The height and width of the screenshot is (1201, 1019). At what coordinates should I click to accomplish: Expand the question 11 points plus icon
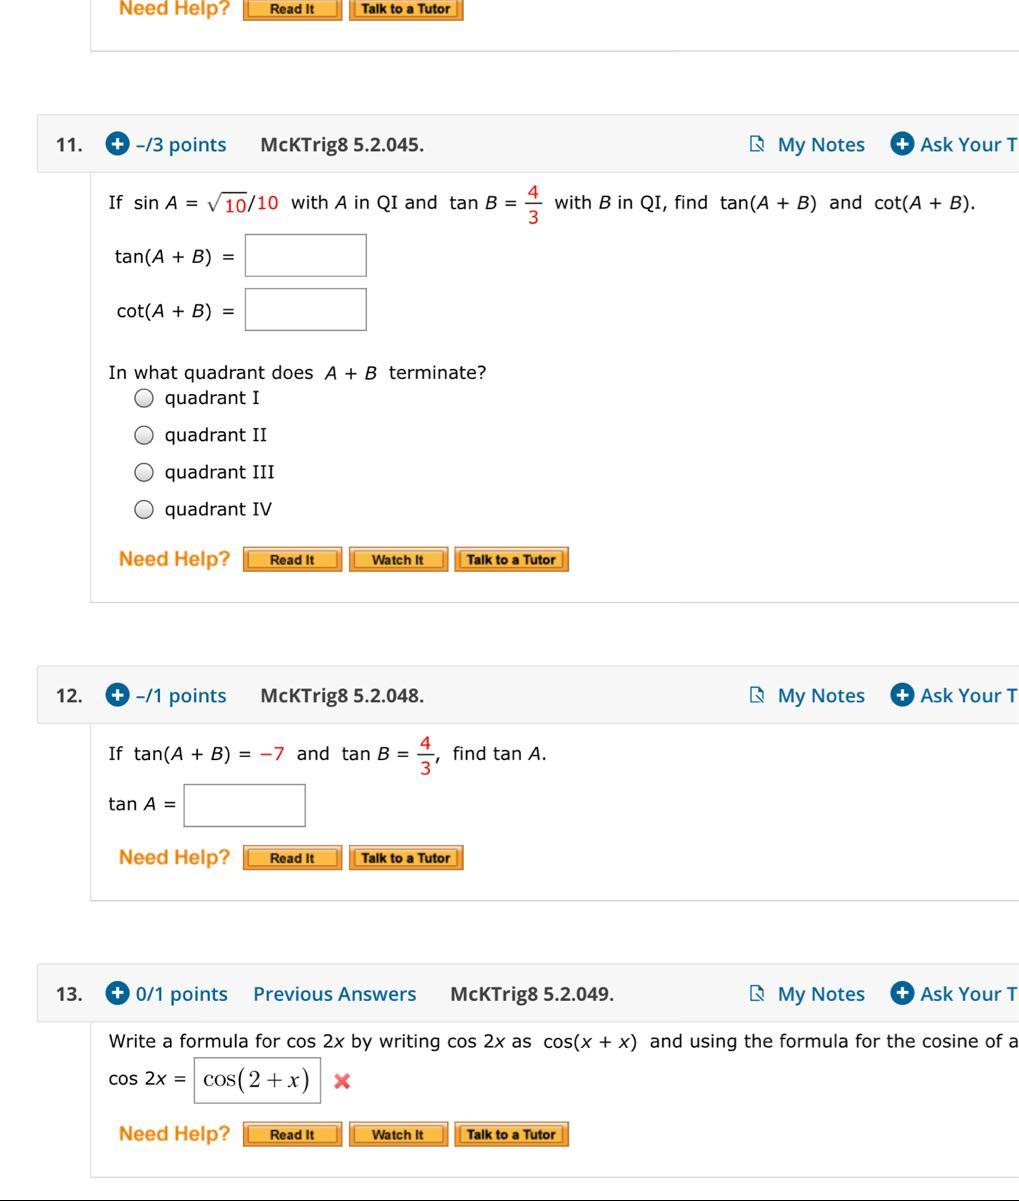(x=117, y=144)
